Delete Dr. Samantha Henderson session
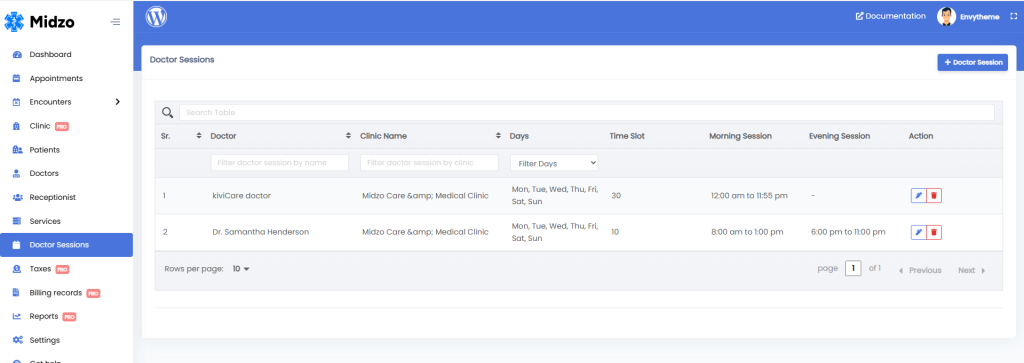 pyautogui.click(x=934, y=232)
